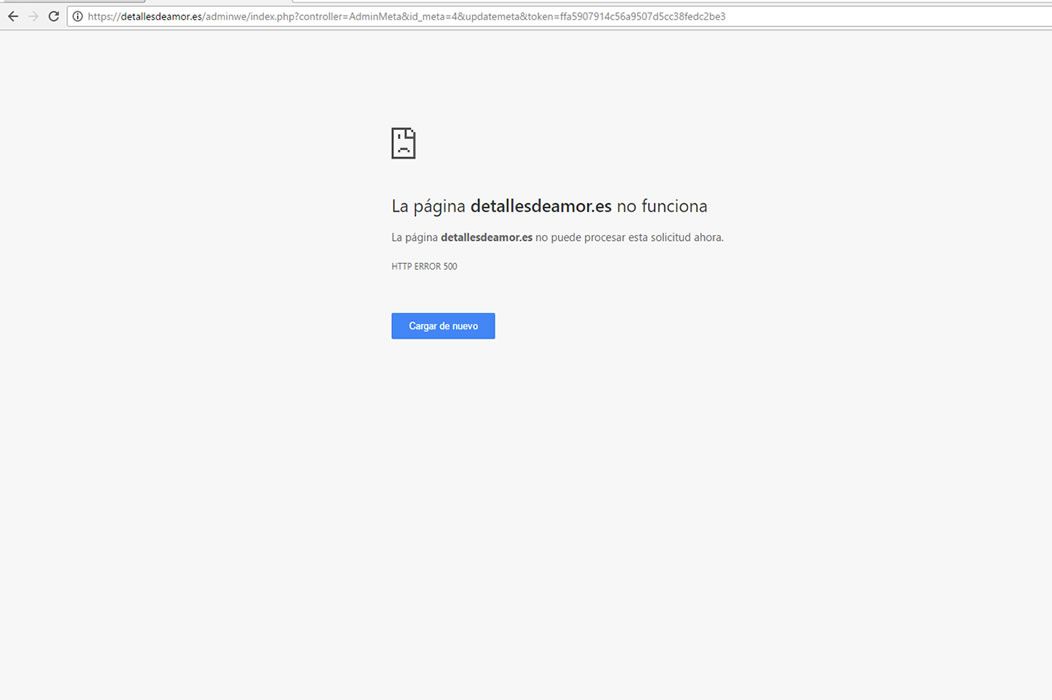Go back to the previous page
Viewport: 1052px width, 700px height.
pos(13,16)
